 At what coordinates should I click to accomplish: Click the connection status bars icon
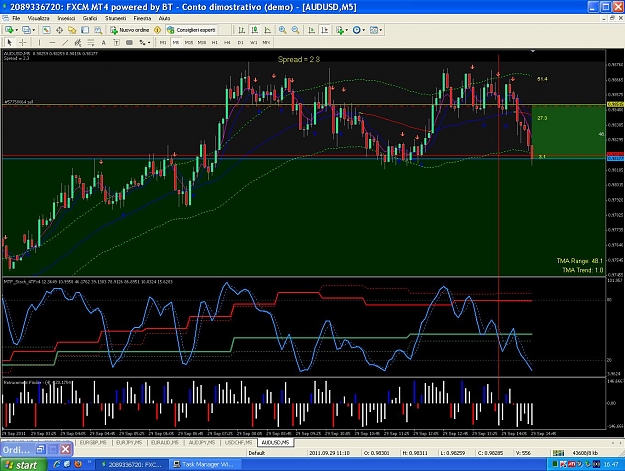point(558,453)
